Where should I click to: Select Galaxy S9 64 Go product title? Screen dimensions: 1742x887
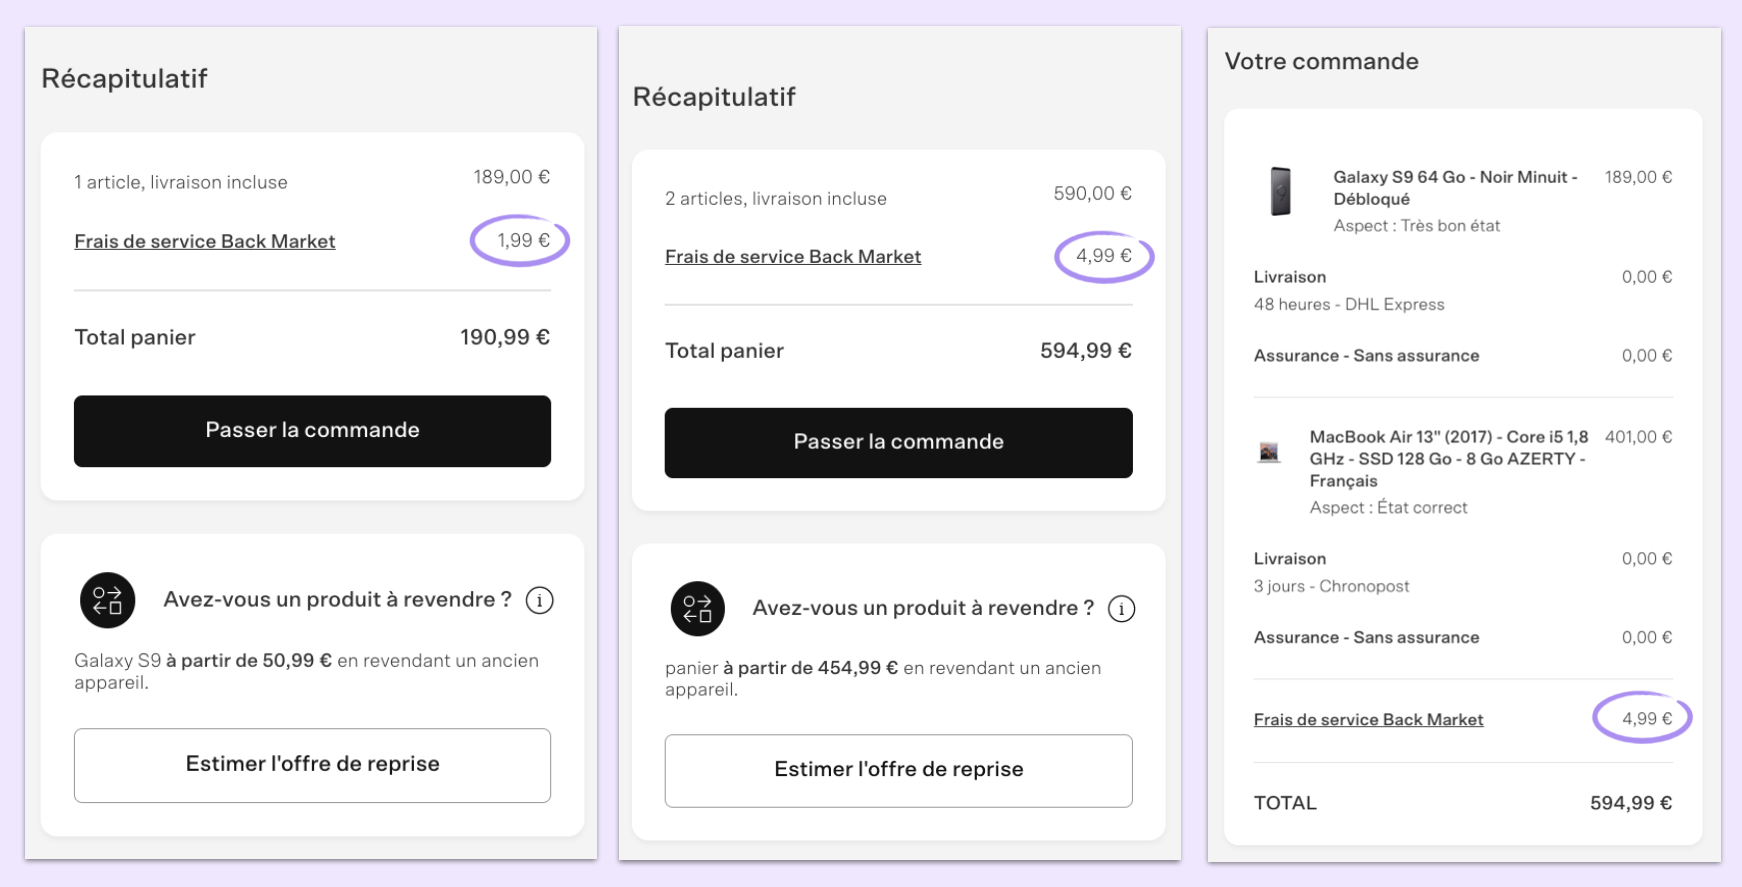coord(1455,188)
